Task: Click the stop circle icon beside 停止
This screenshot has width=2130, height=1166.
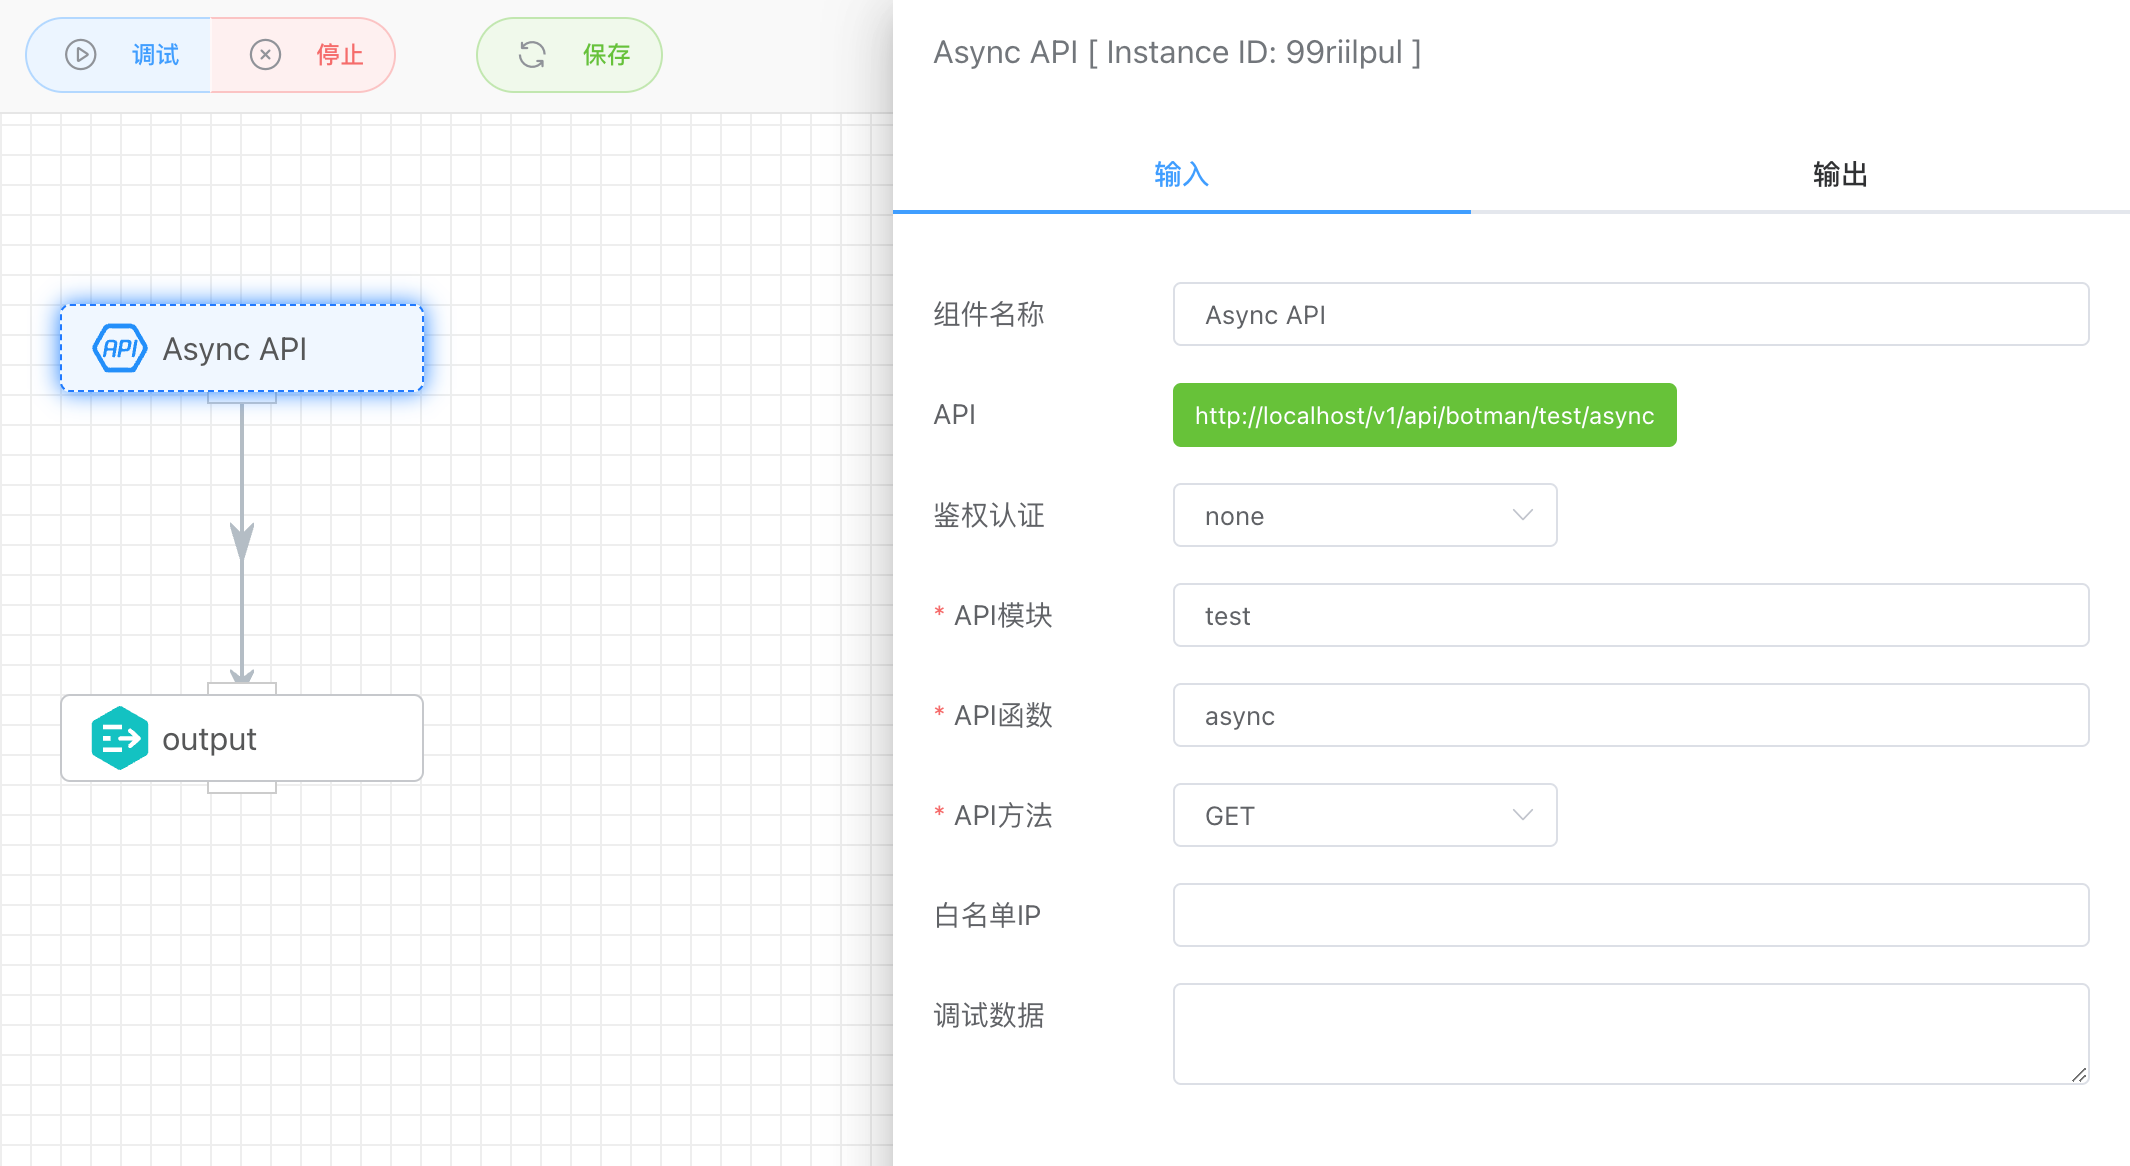Action: click(x=264, y=55)
